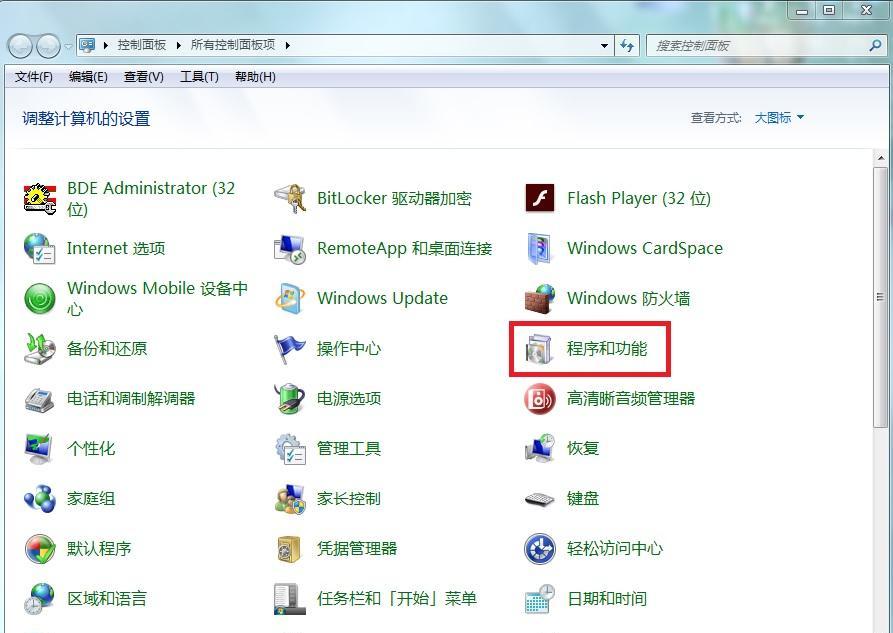Image resolution: width=893 pixels, height=633 pixels.
Task: Open the 高清晰音频管理器 speaker icon
Action: tap(539, 399)
